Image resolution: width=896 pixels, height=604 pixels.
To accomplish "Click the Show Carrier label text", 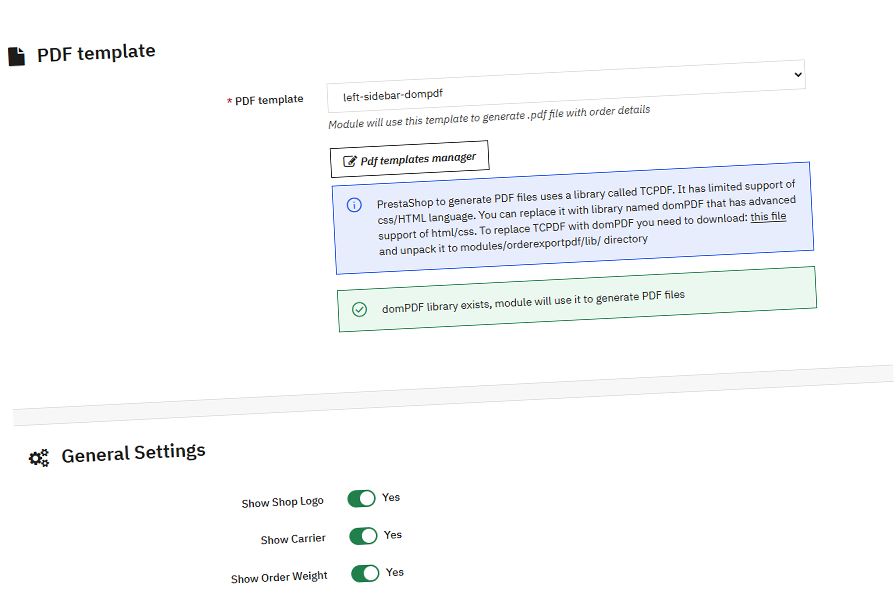I will tap(293, 539).
